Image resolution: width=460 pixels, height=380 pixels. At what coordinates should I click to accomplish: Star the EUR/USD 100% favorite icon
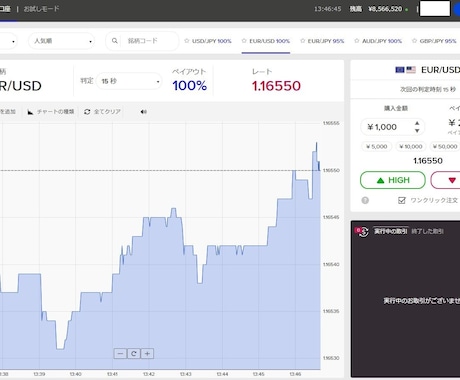pyautogui.click(x=244, y=41)
